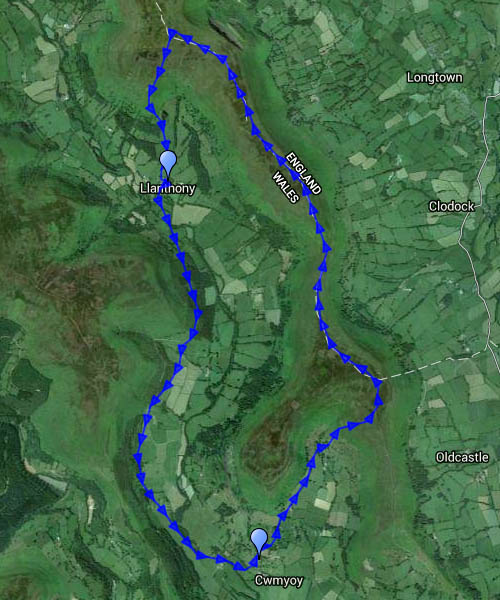The width and height of the screenshot is (500, 600).
Task: Click the dashed border line above route's north tip
Action: [x=162, y=15]
